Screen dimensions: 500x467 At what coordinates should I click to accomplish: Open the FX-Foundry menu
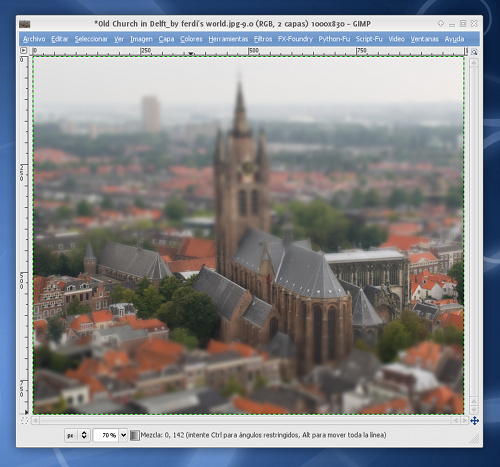click(295, 39)
